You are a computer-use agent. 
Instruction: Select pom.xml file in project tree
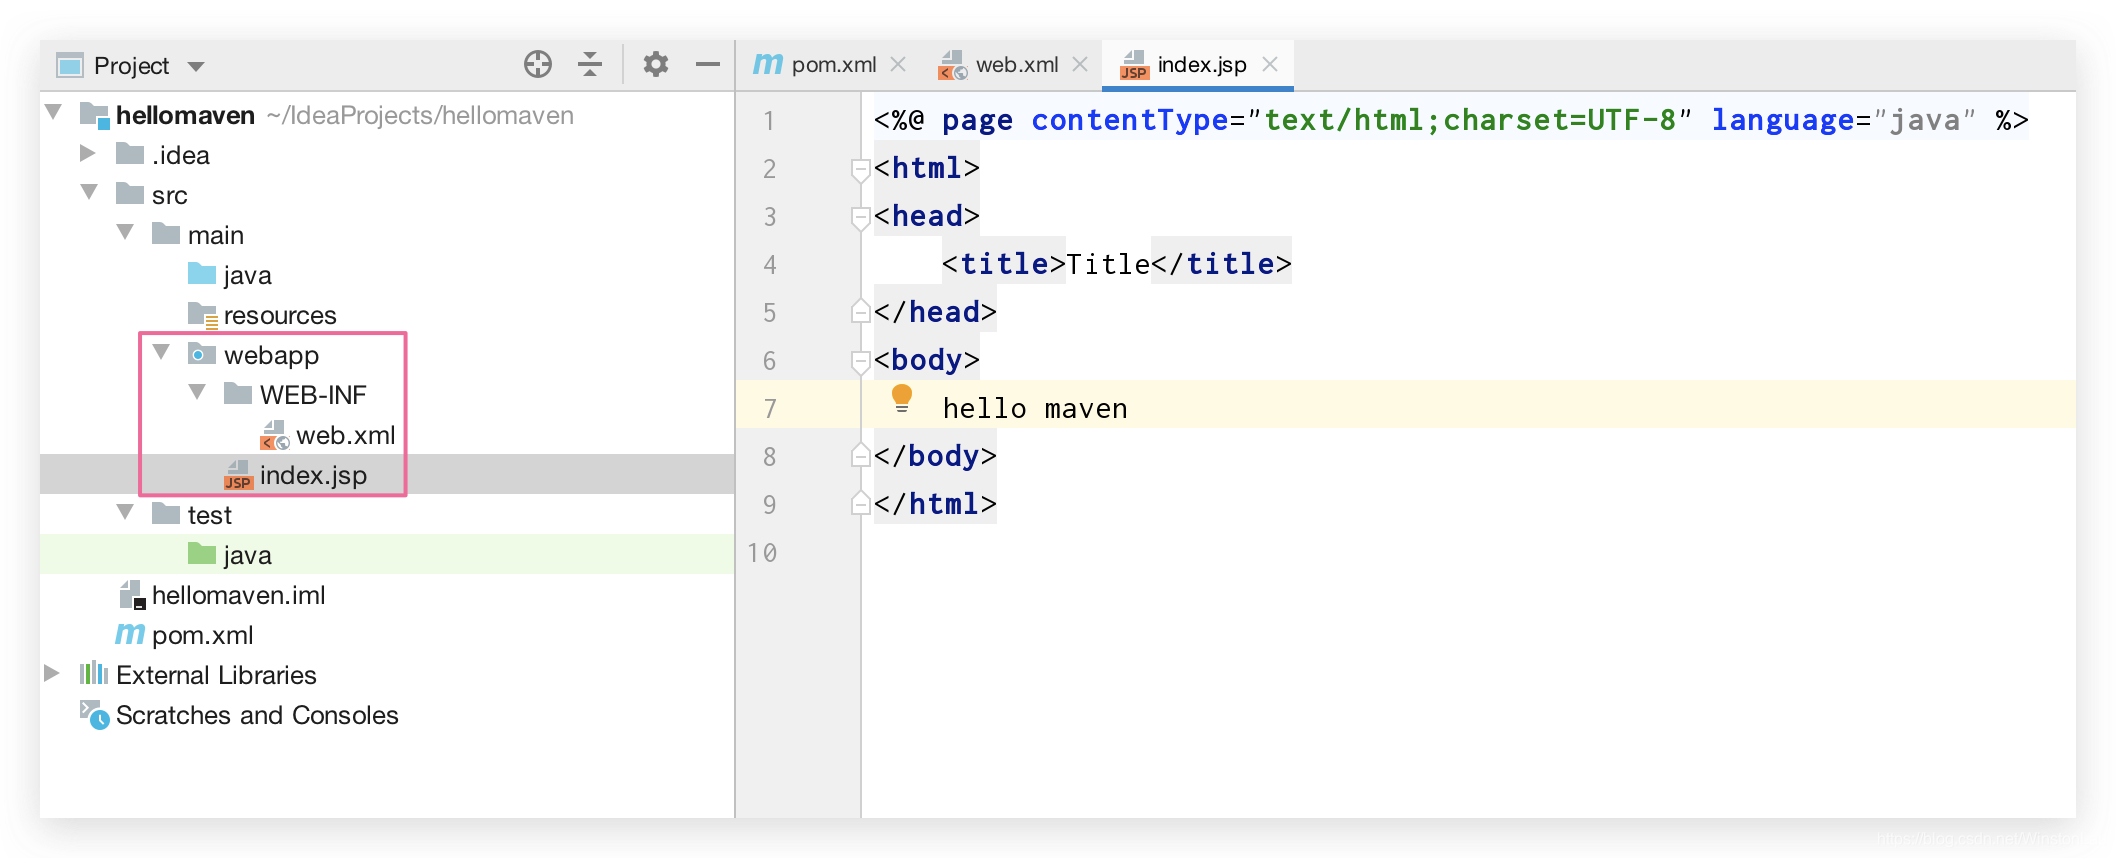(202, 635)
